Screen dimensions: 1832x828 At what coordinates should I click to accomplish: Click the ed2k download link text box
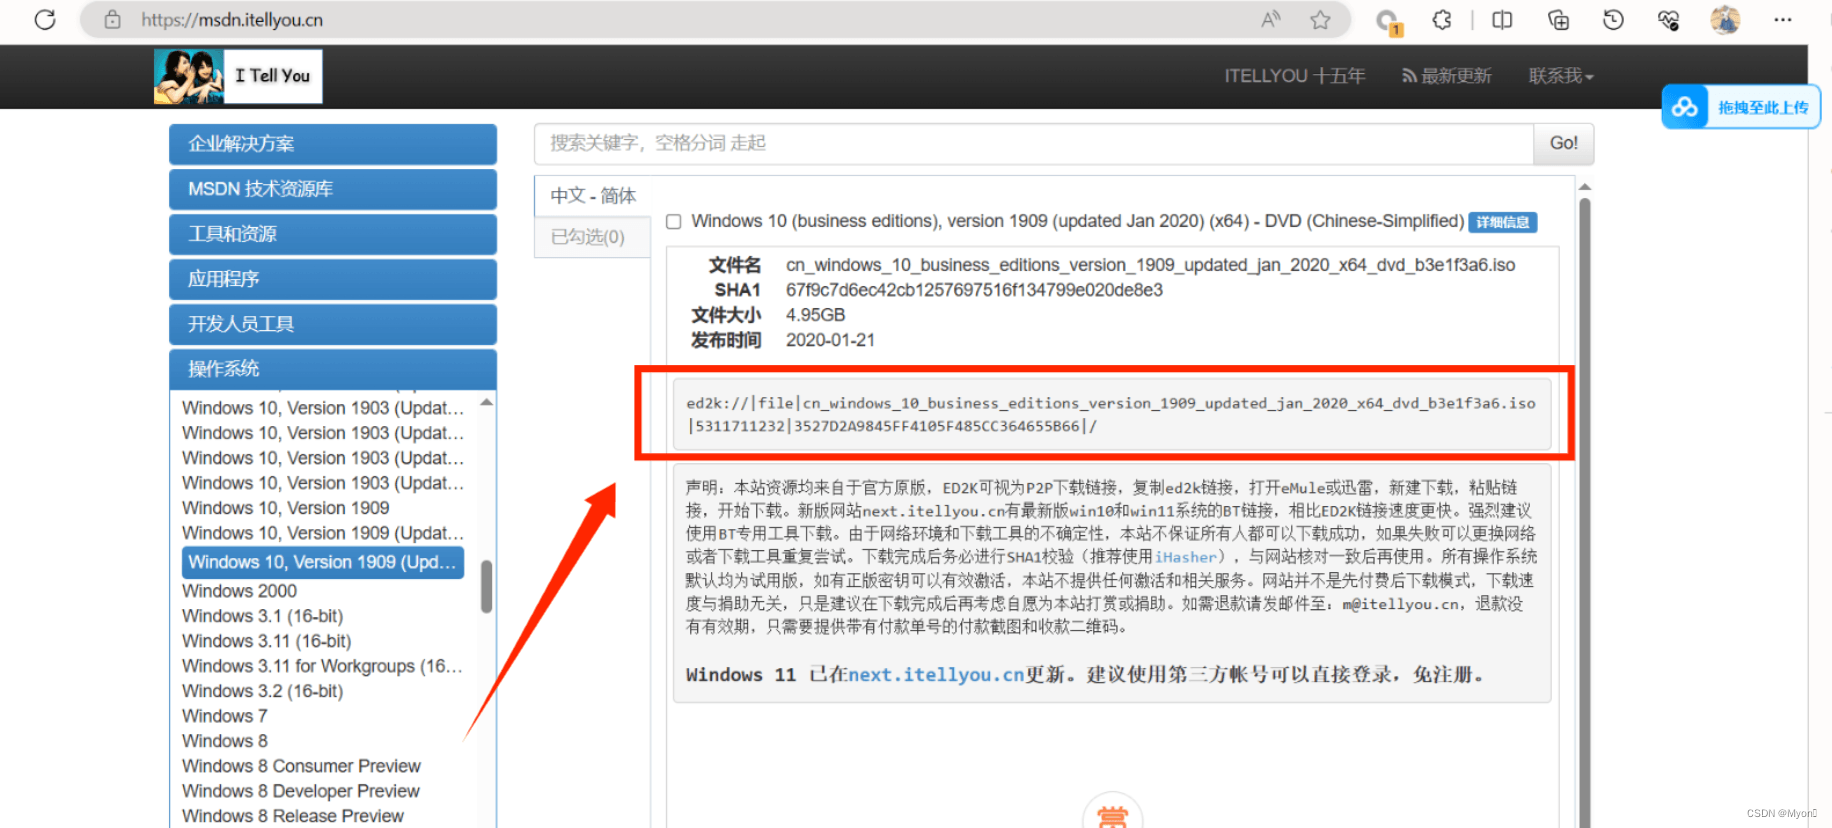1112,414
